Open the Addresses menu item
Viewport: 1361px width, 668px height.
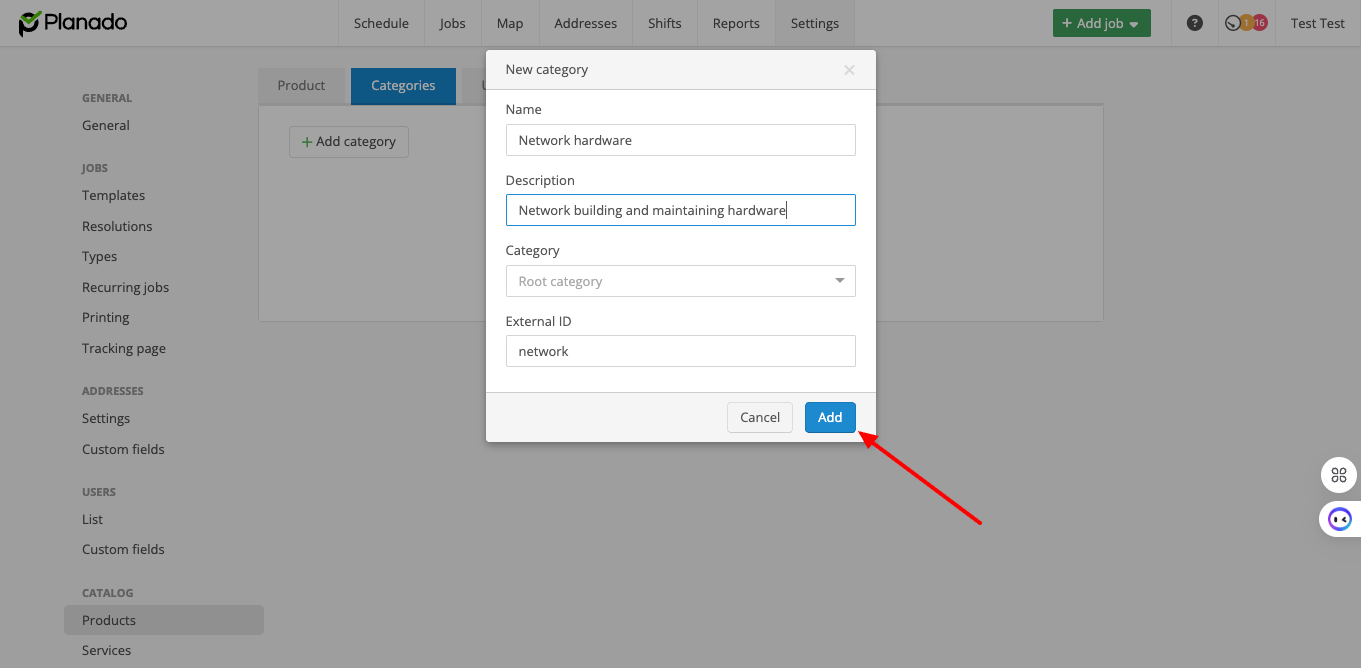[586, 23]
